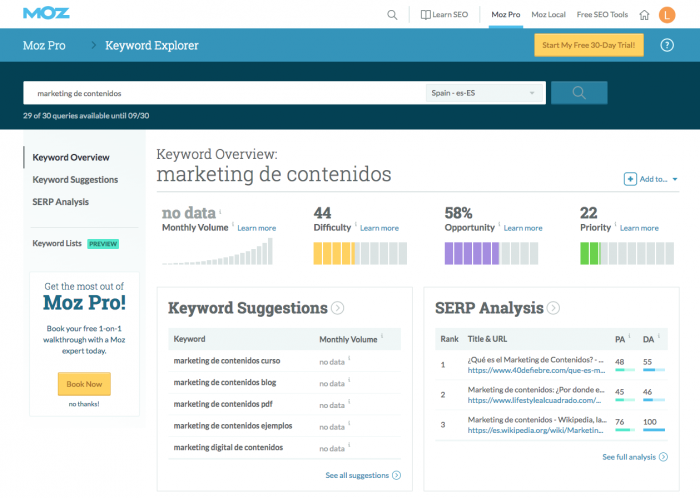
Task: Click the green Priority score bar
Action: (x=627, y=253)
